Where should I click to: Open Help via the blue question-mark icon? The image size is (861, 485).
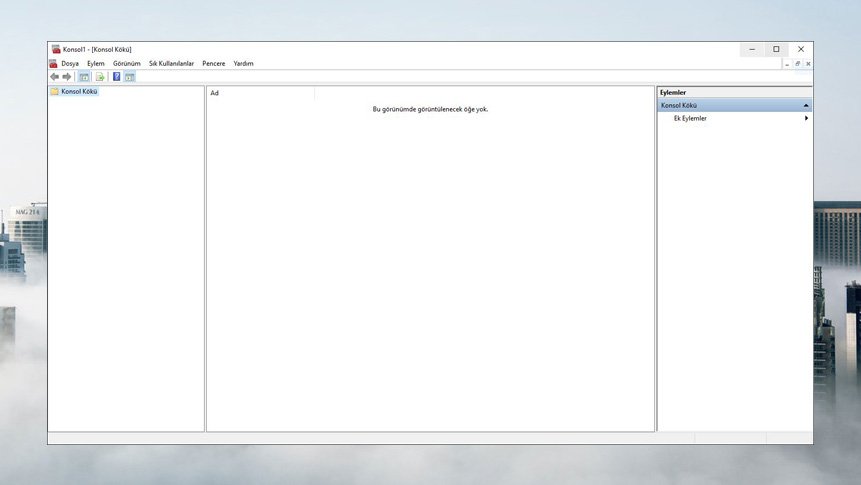[x=116, y=76]
